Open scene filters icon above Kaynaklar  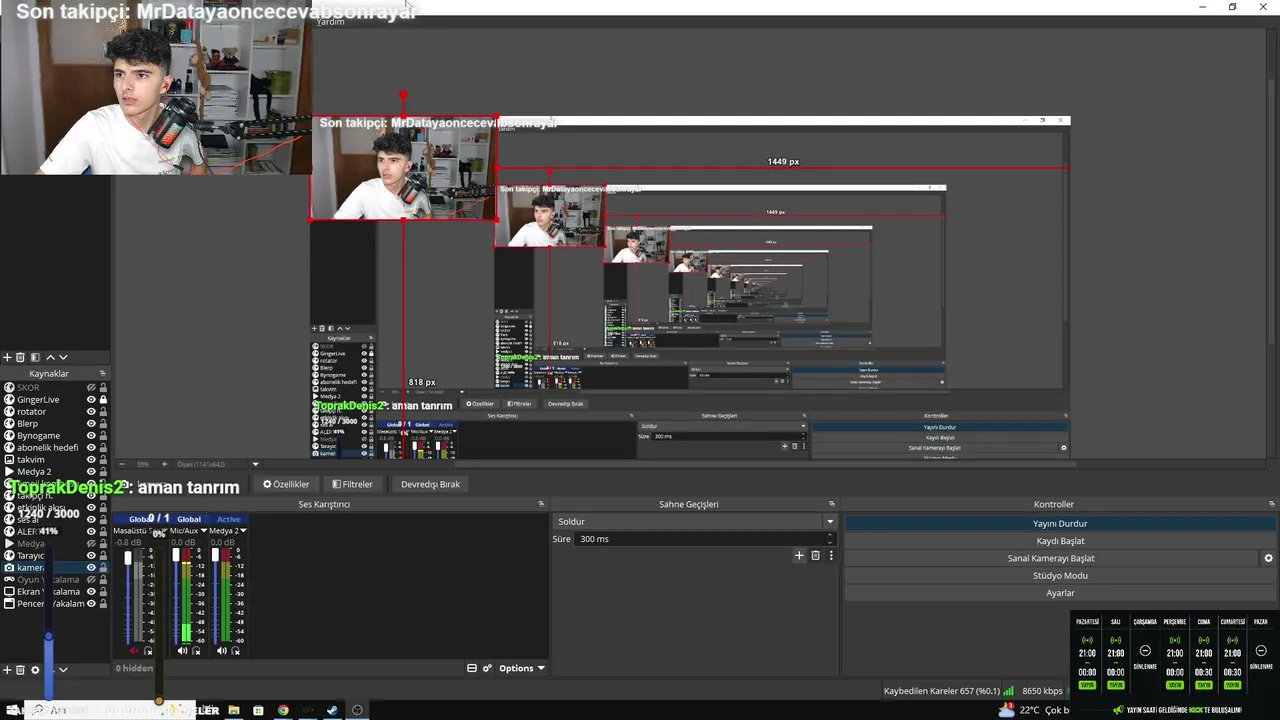tap(35, 357)
